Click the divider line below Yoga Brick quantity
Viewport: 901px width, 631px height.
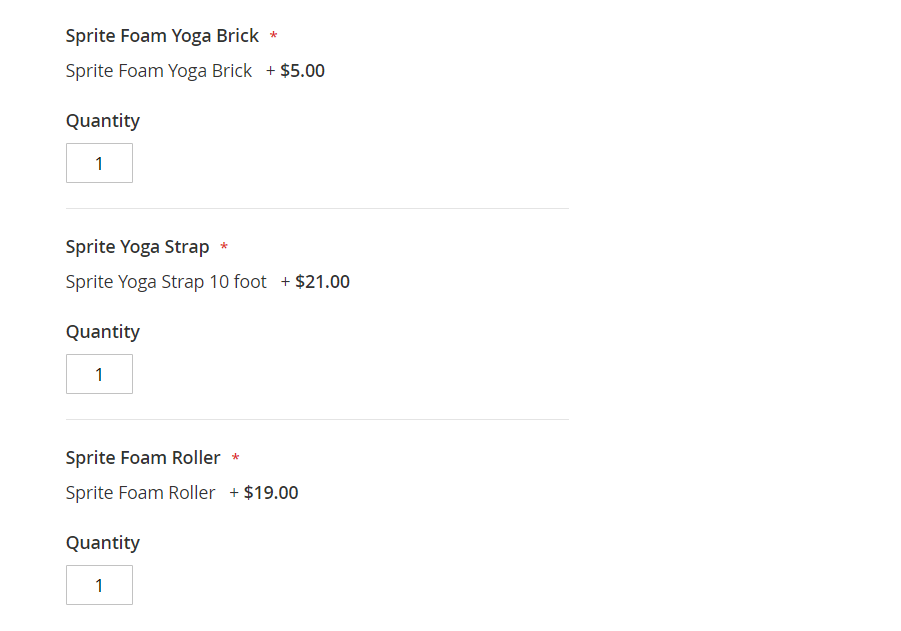coord(317,208)
